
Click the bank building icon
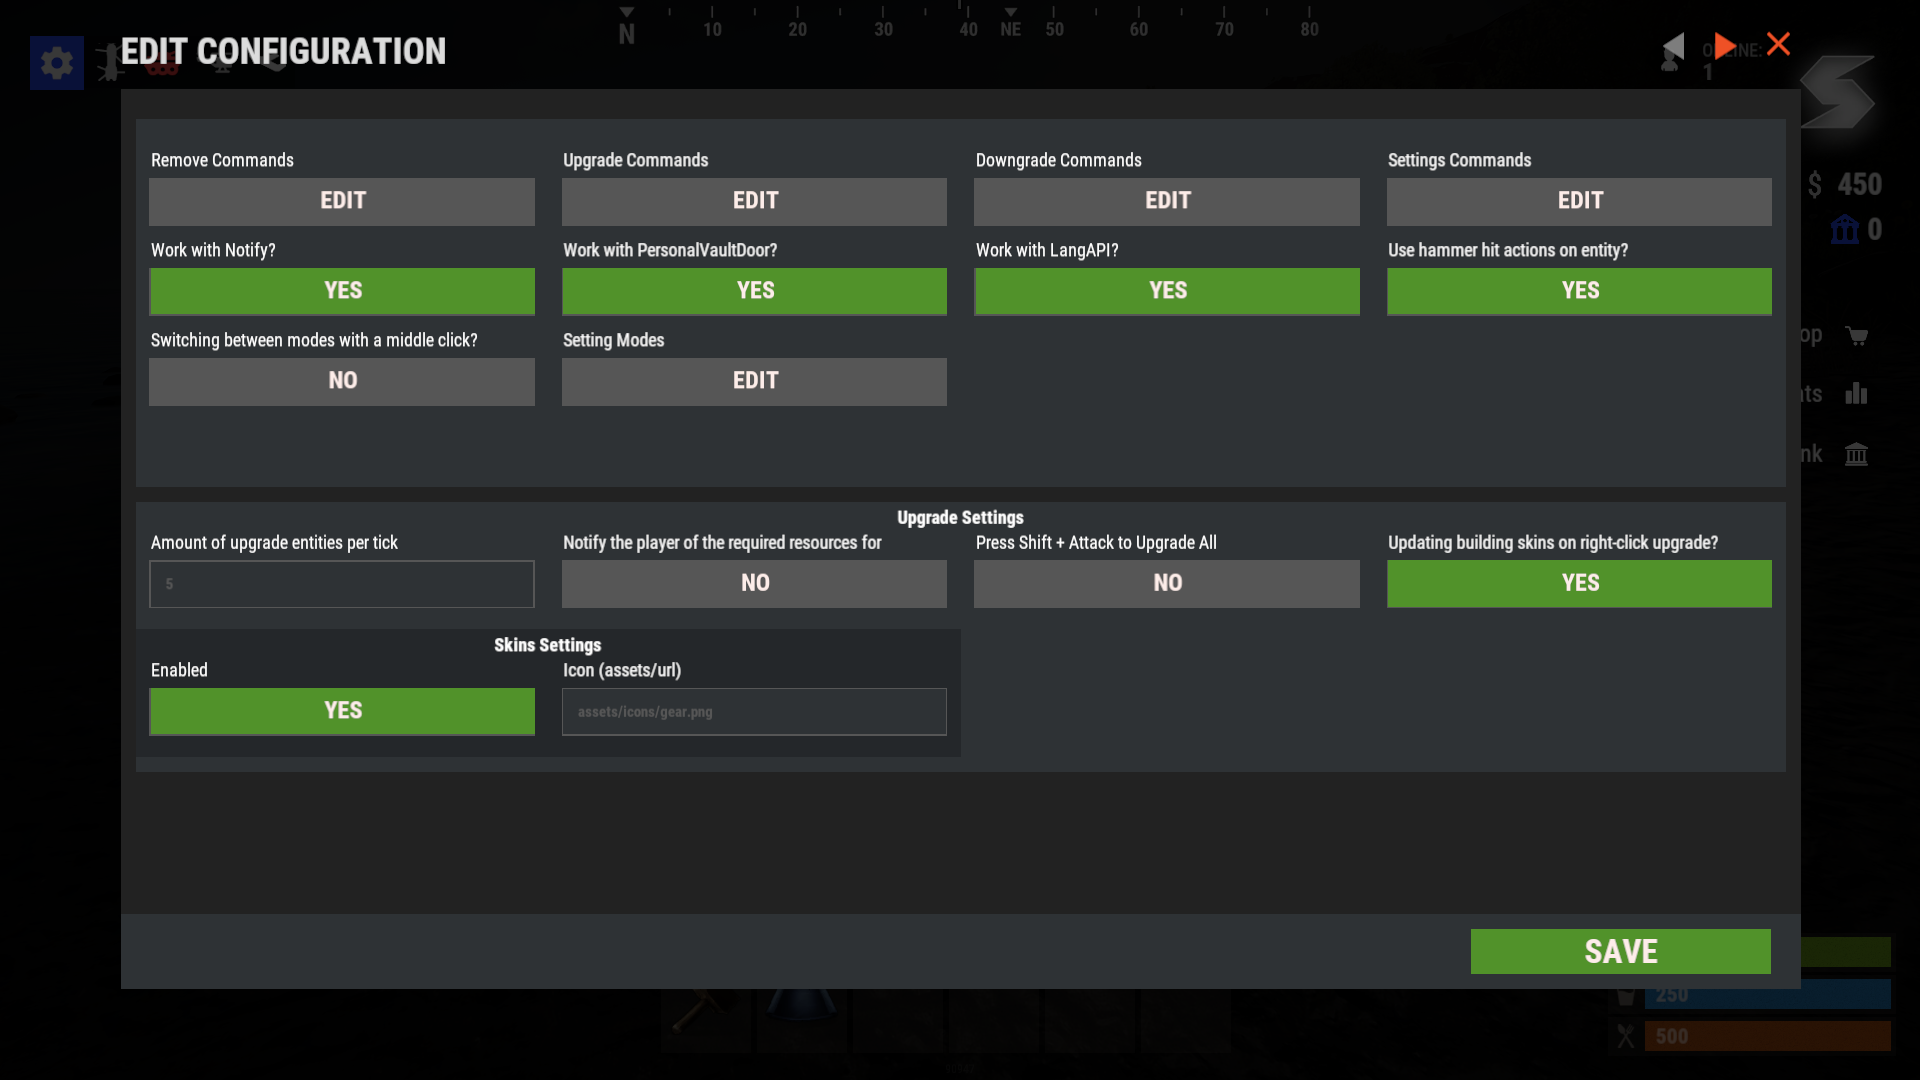click(x=1856, y=454)
